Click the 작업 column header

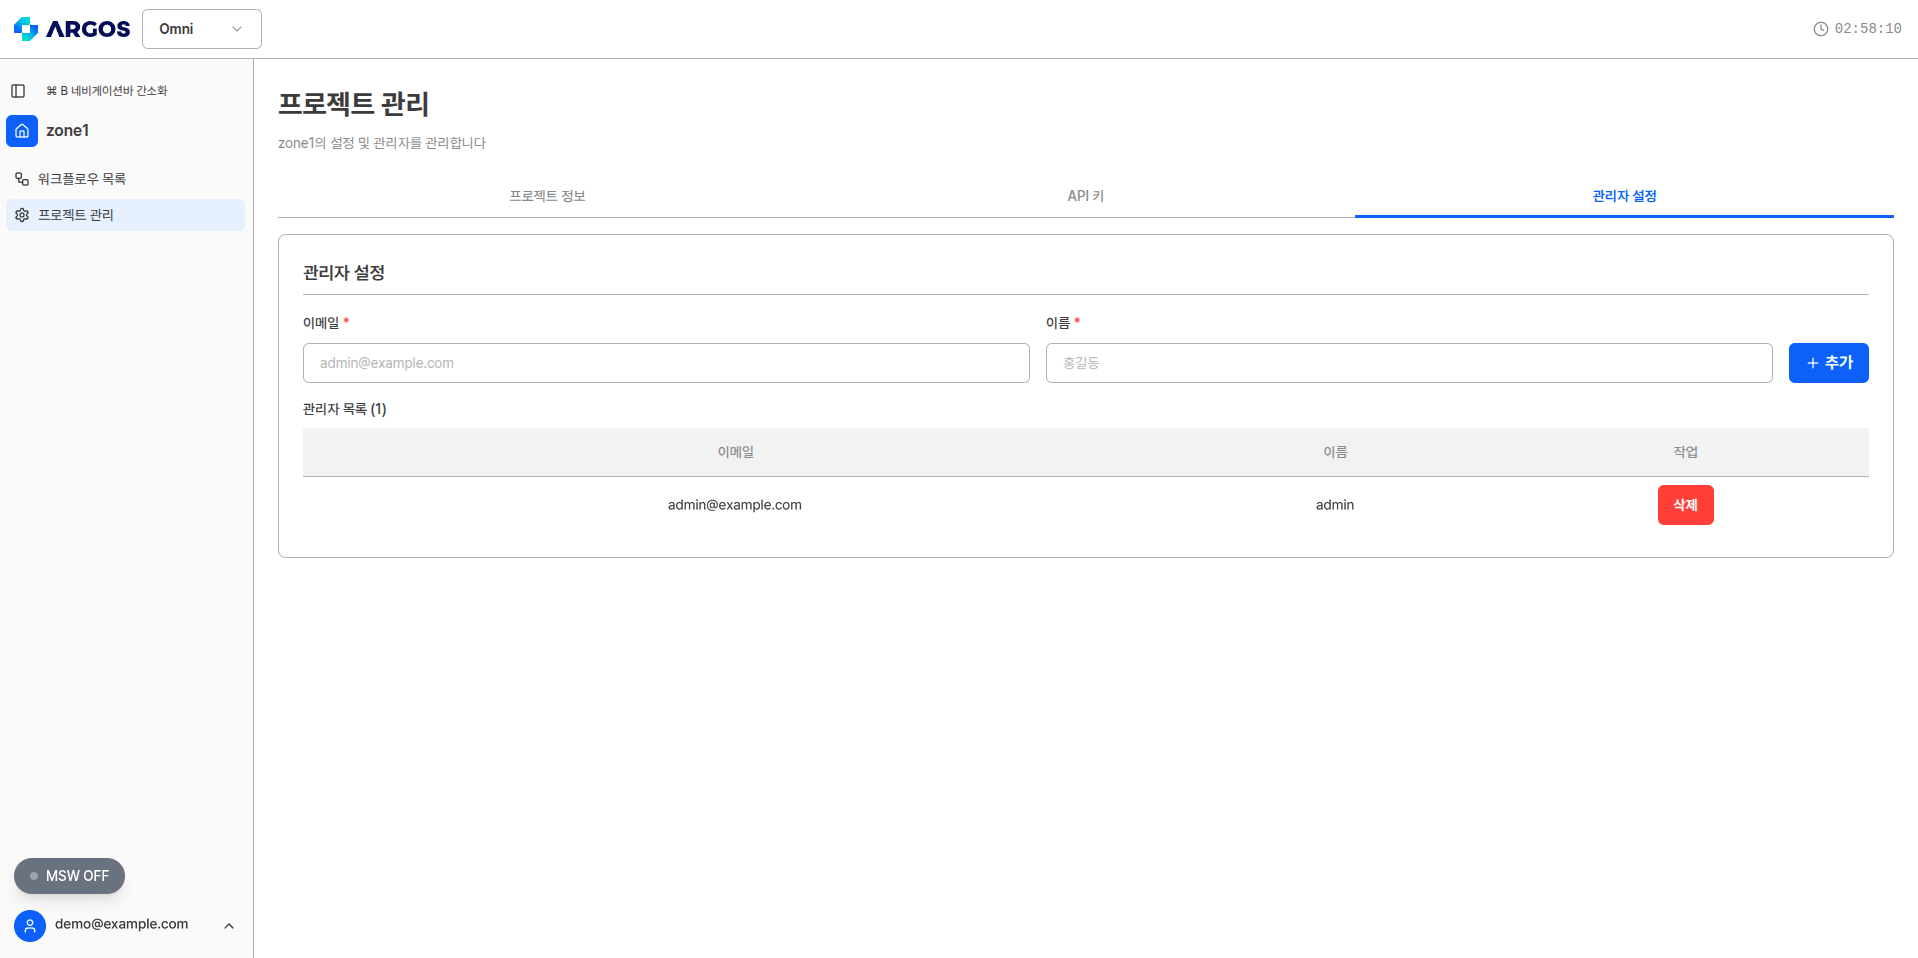[1685, 452]
